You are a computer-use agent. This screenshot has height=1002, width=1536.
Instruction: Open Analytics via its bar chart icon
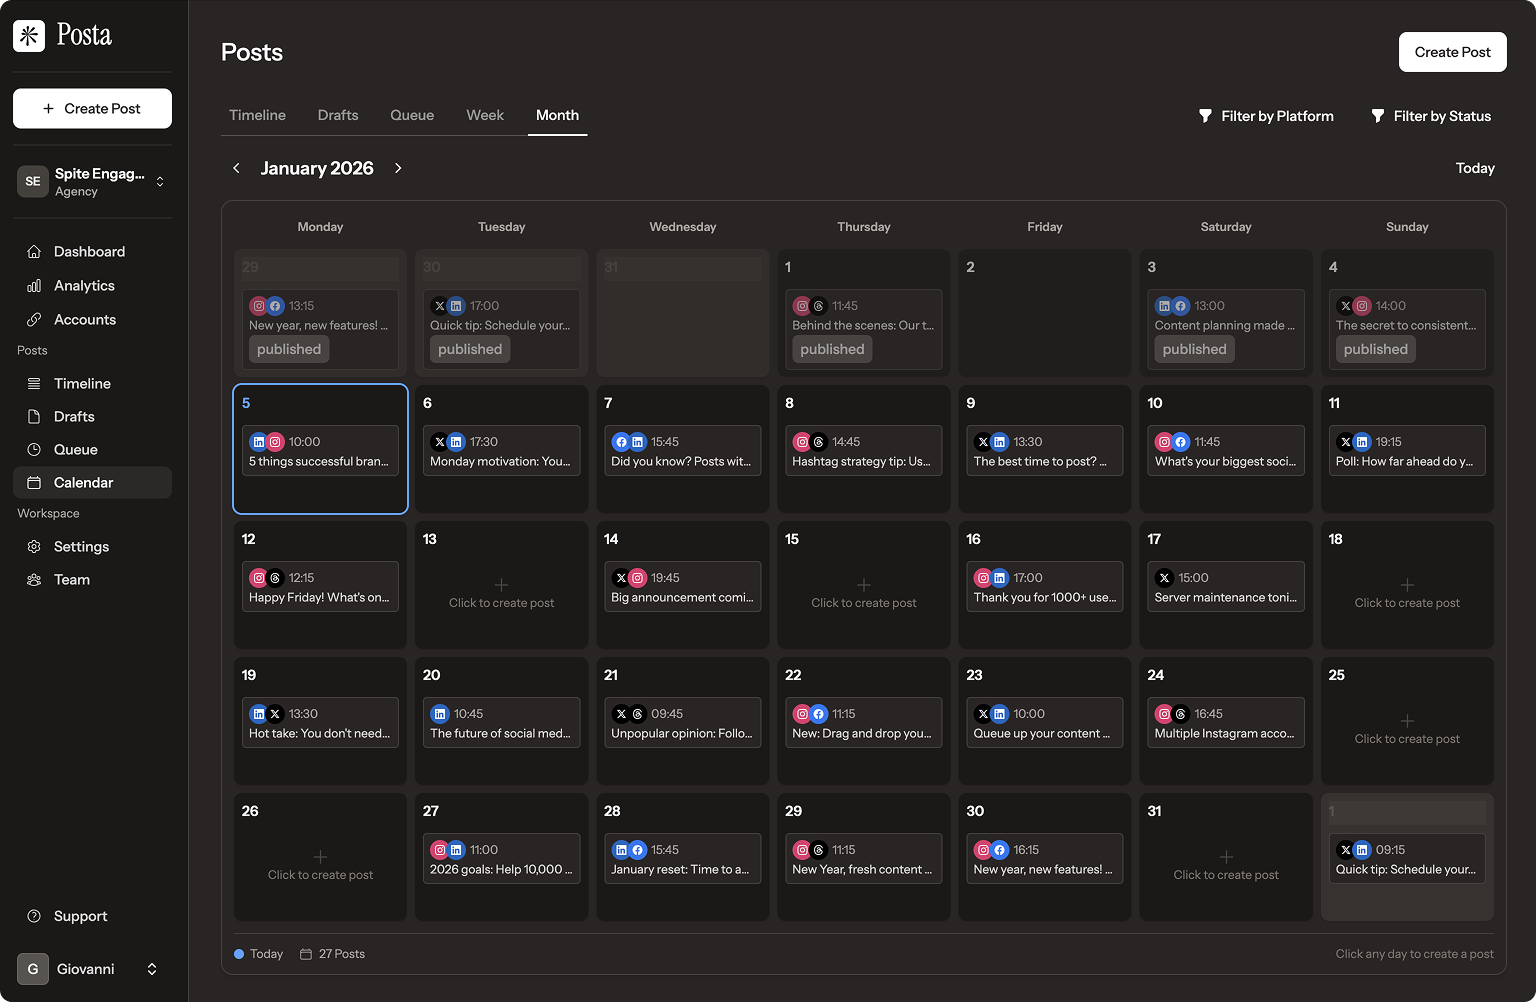click(x=34, y=286)
